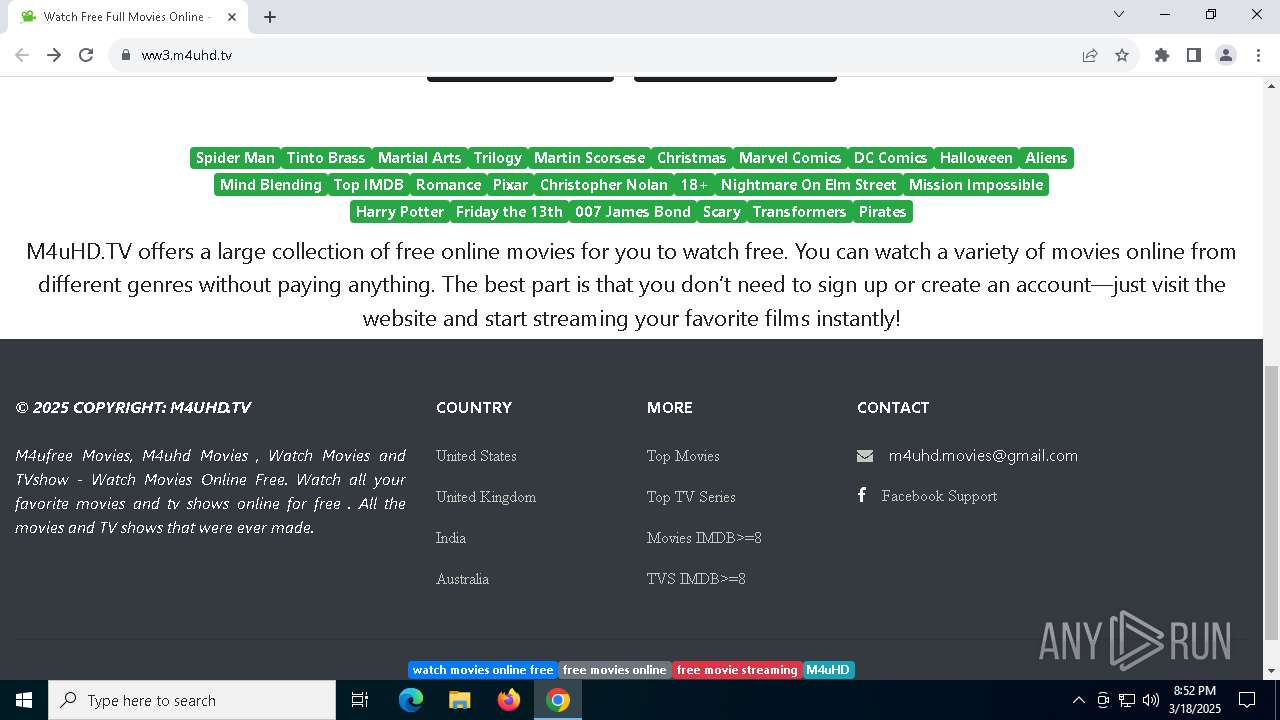Show hidden system tray icons
The image size is (1280, 720).
(x=1078, y=700)
